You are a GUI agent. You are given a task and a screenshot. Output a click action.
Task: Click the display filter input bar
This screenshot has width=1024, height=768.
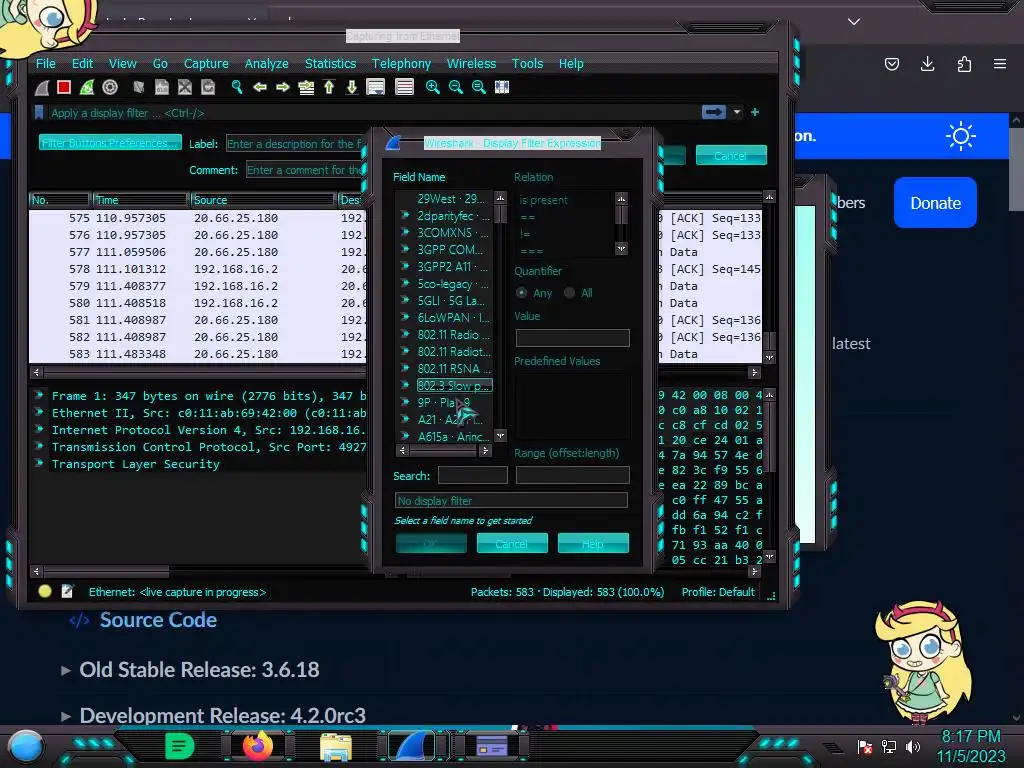click(x=372, y=113)
